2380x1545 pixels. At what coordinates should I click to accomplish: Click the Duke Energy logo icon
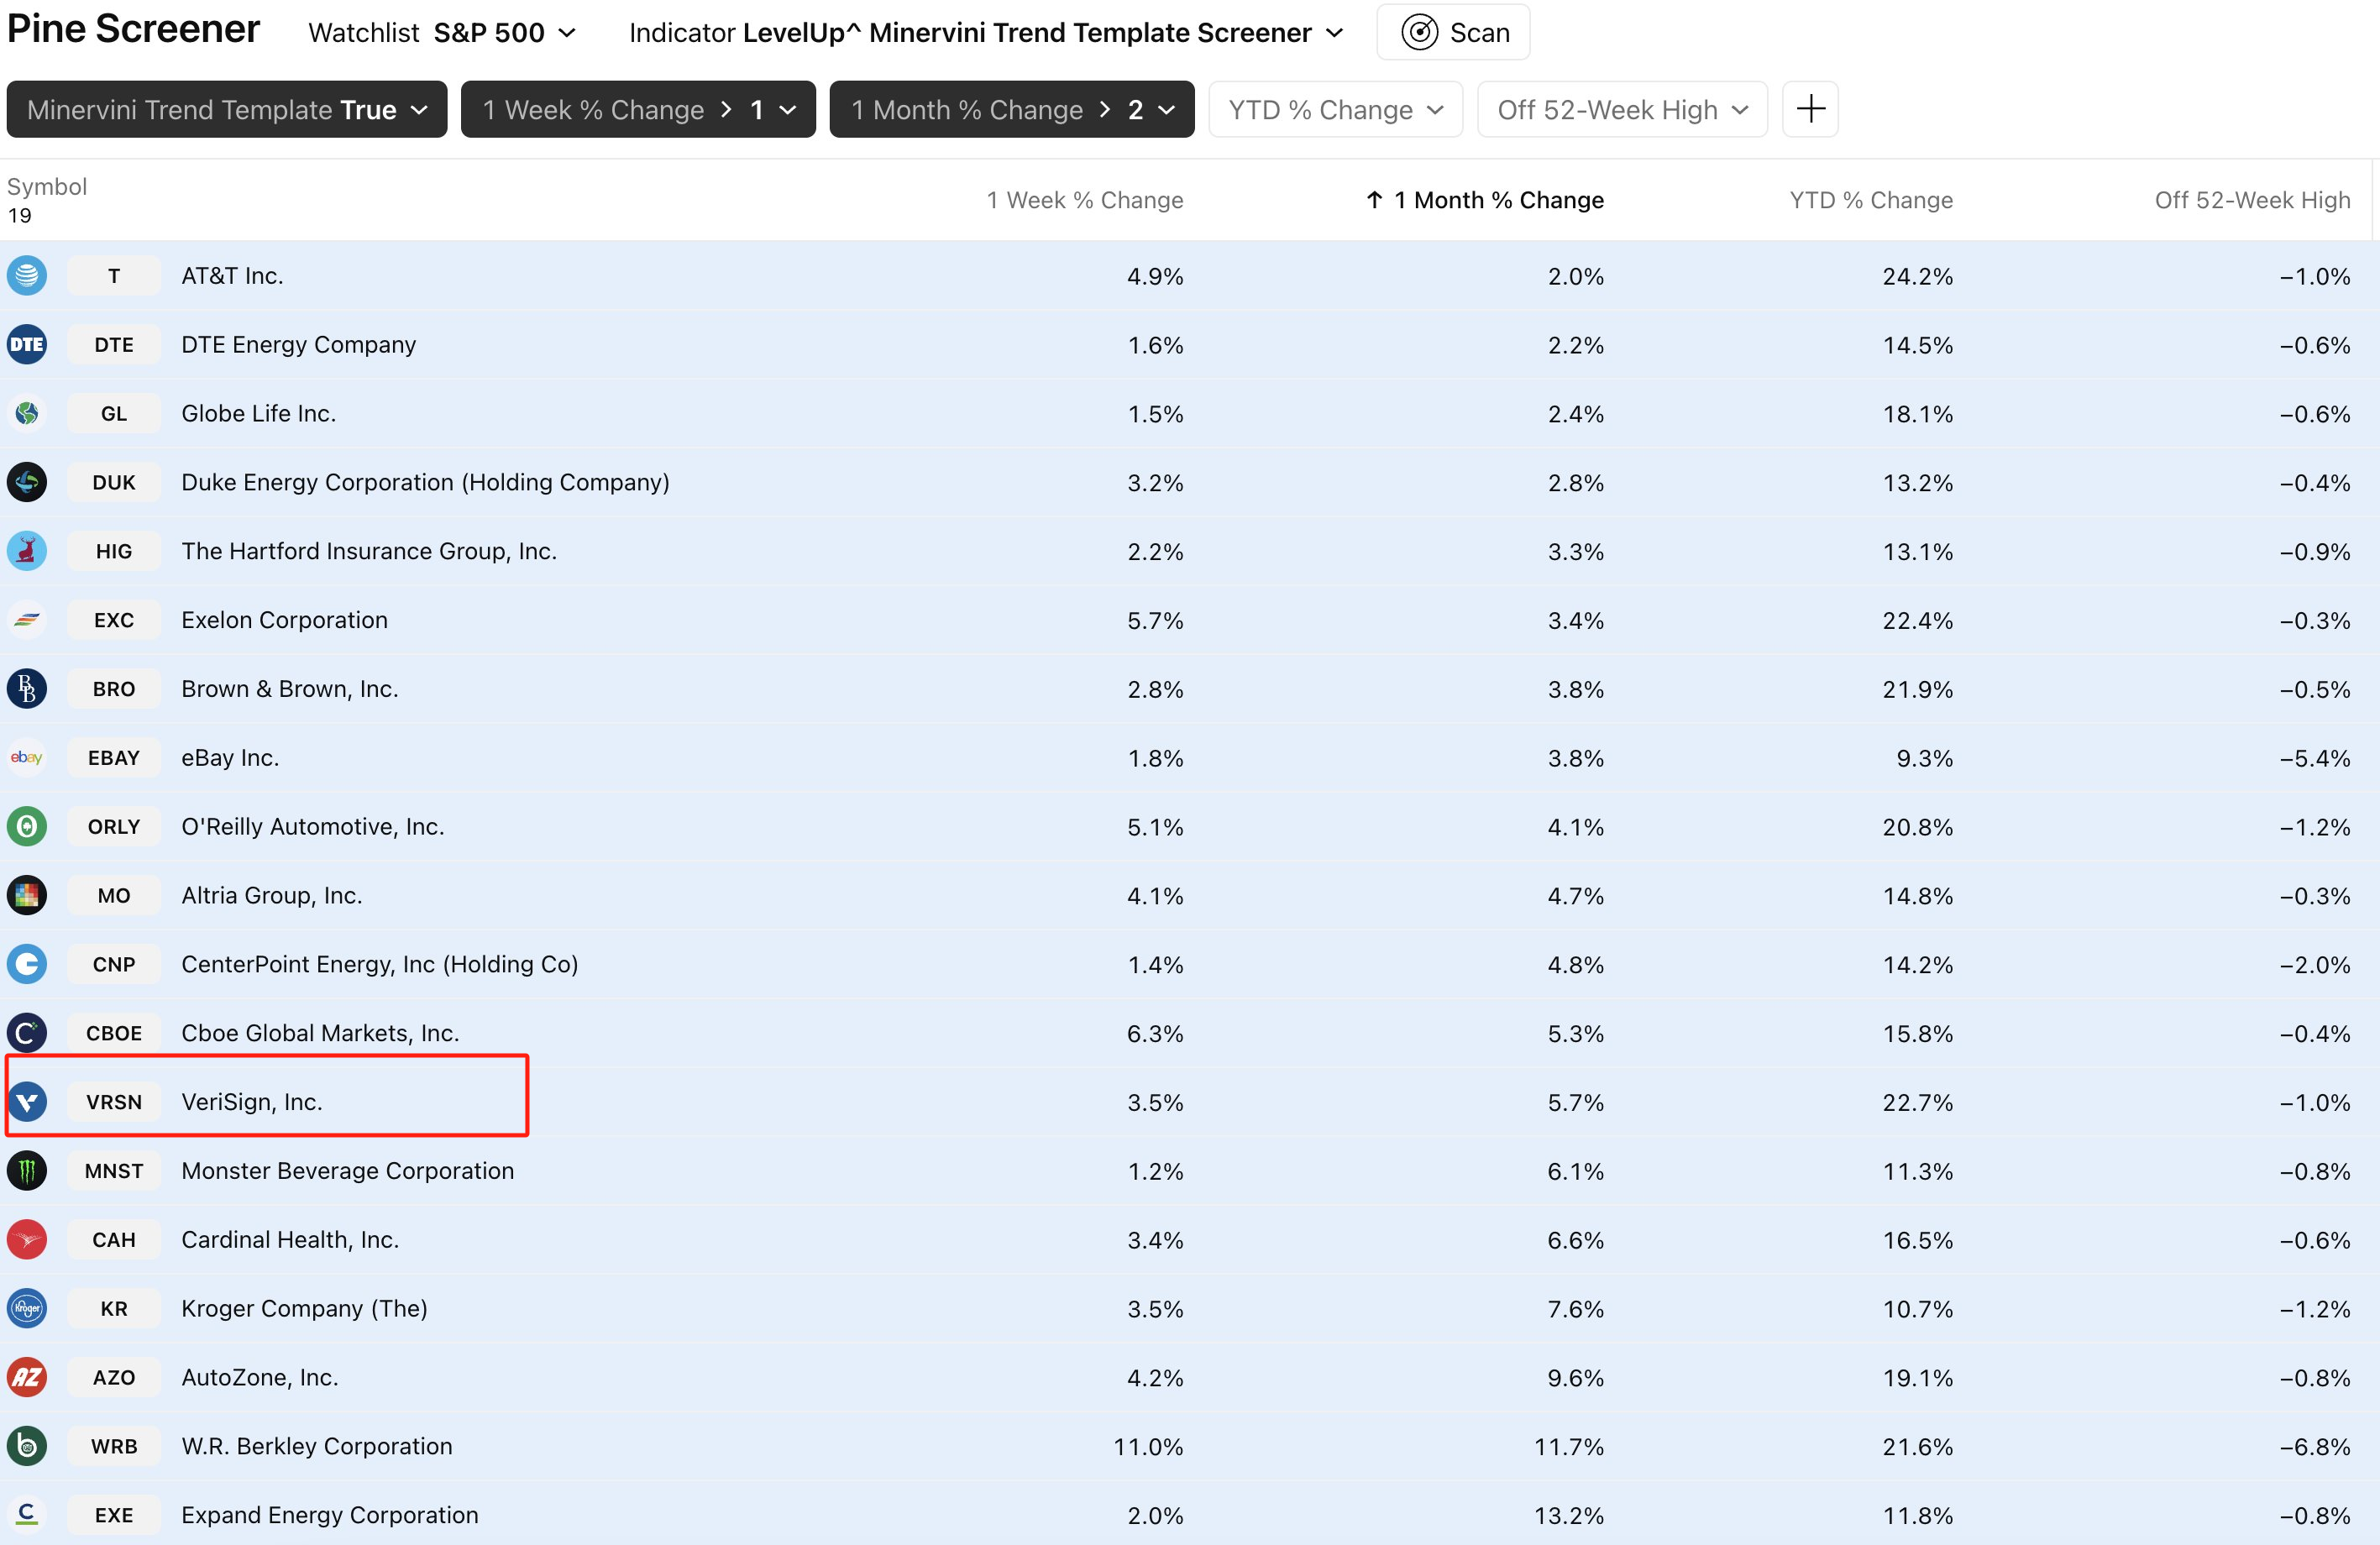(27, 482)
